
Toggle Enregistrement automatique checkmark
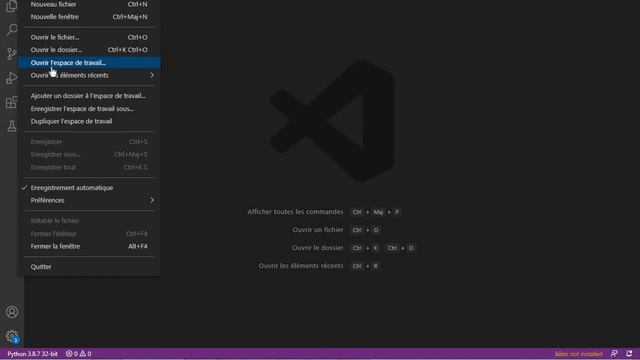pyautogui.click(x=89, y=188)
